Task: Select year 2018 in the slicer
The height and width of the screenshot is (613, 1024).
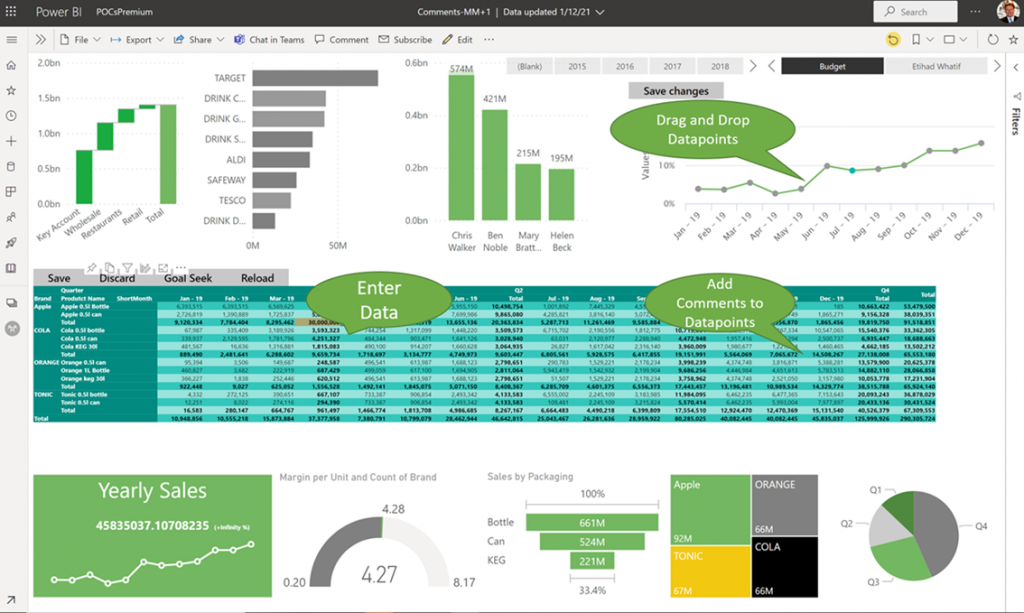Action: (720, 66)
